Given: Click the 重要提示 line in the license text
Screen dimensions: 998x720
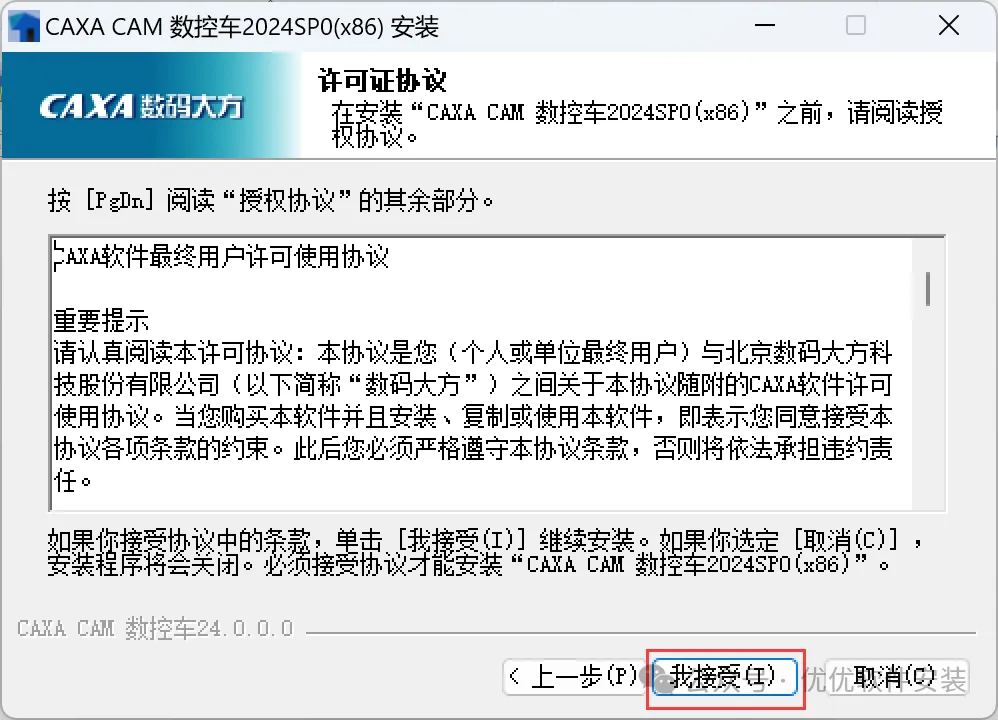Looking at the screenshot, I should coord(101,320).
